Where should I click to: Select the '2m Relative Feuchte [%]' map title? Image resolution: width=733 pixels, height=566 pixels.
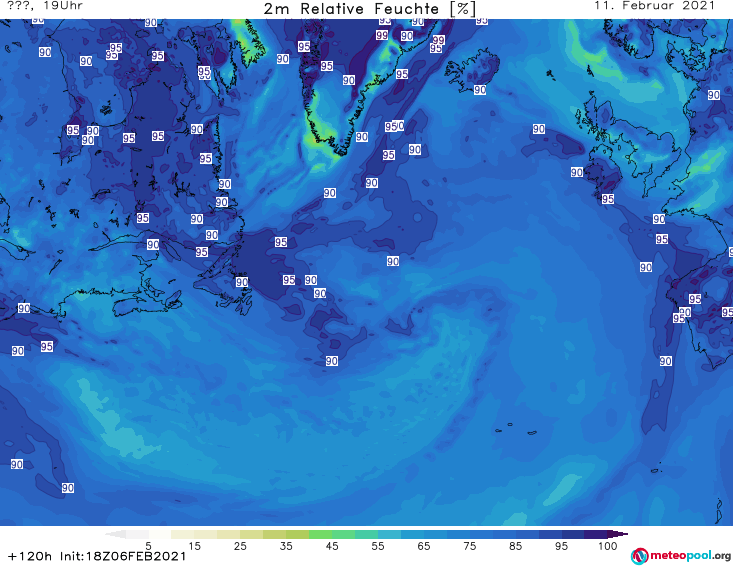pyautogui.click(x=370, y=9)
